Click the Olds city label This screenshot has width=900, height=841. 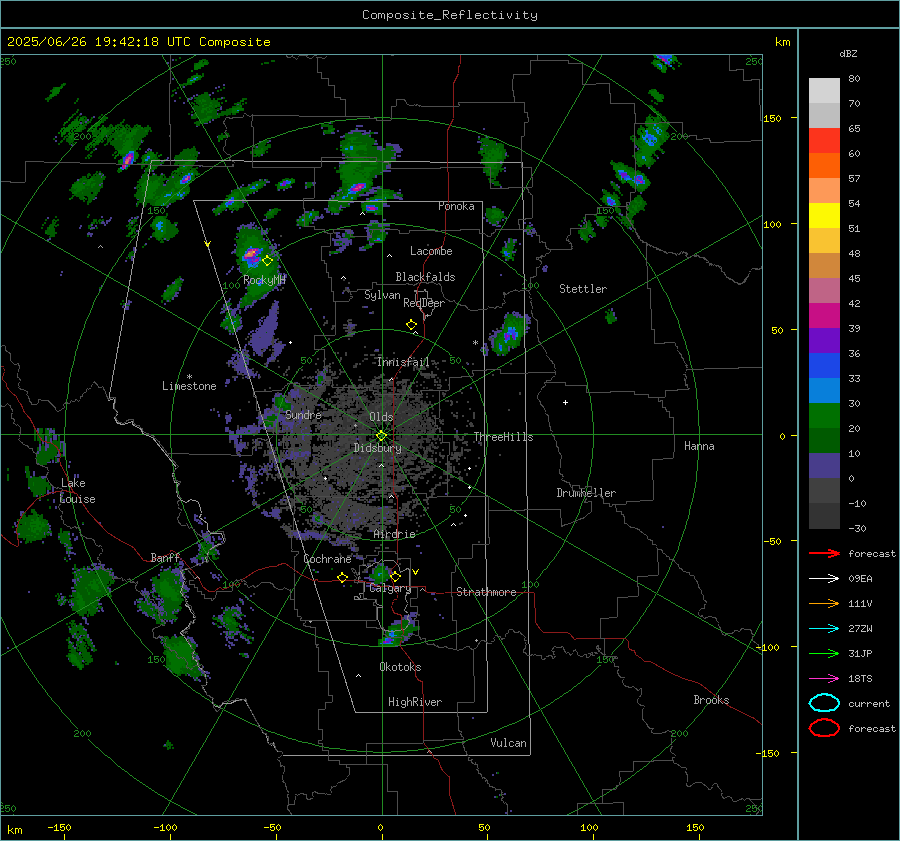(381, 417)
